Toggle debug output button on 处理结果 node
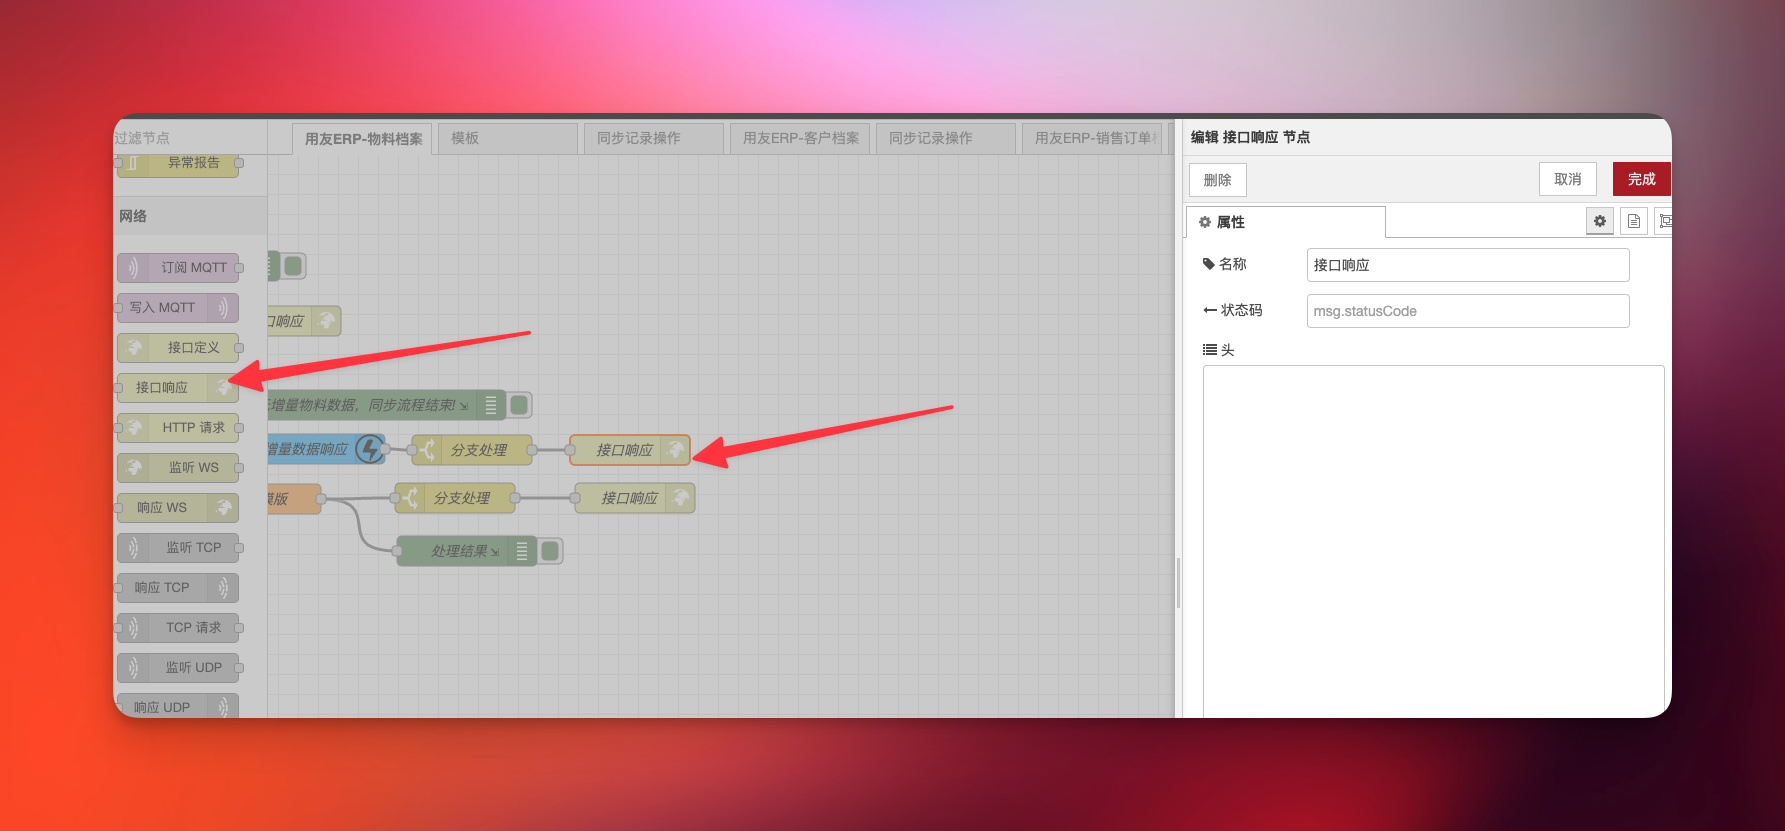 click(550, 551)
